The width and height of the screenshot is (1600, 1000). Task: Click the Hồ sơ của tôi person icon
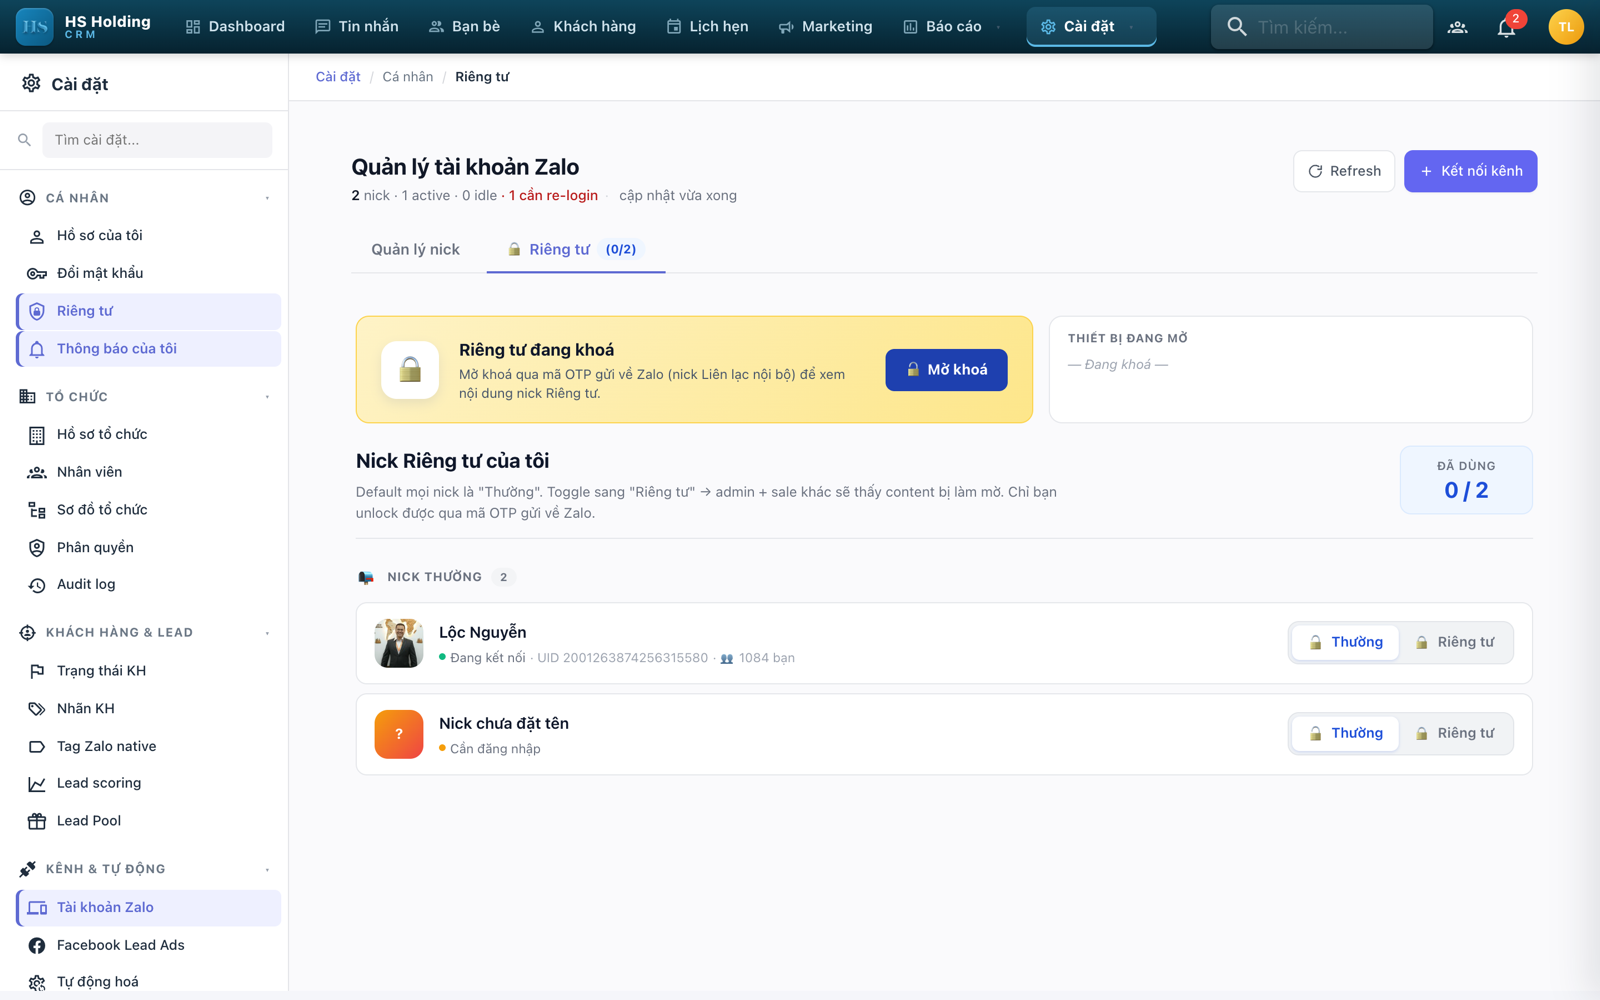pyautogui.click(x=37, y=236)
